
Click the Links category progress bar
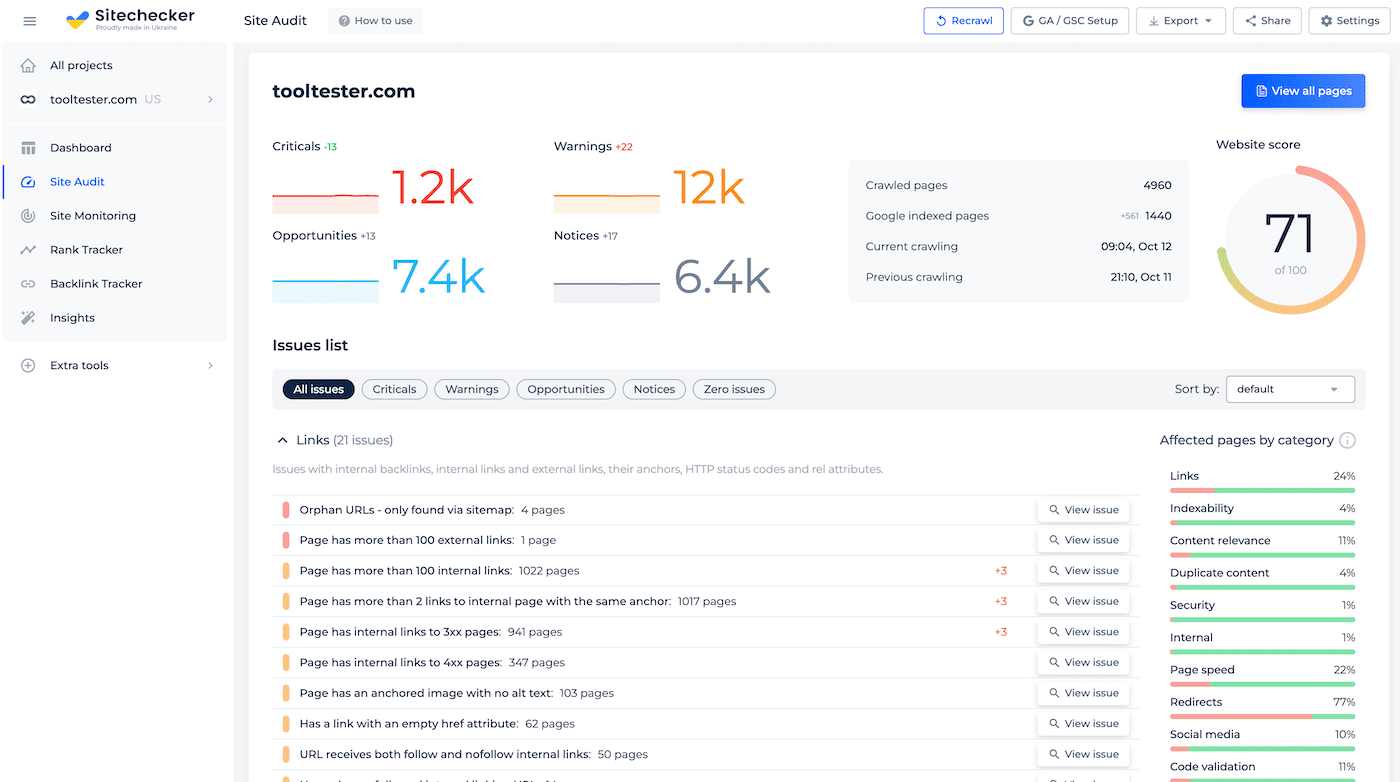1262,490
